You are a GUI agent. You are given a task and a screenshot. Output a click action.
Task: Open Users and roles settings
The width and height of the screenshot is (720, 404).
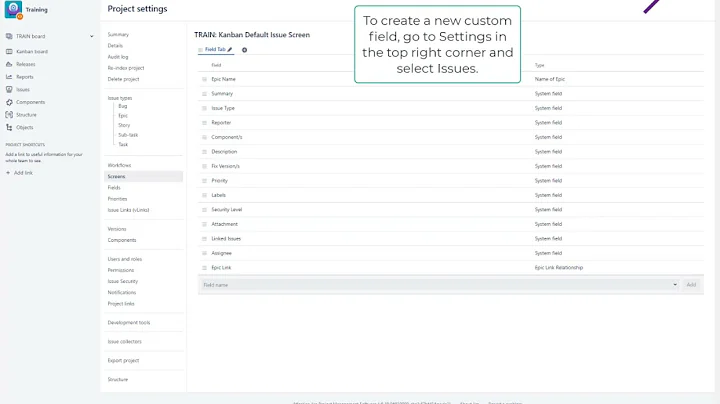(x=125, y=259)
